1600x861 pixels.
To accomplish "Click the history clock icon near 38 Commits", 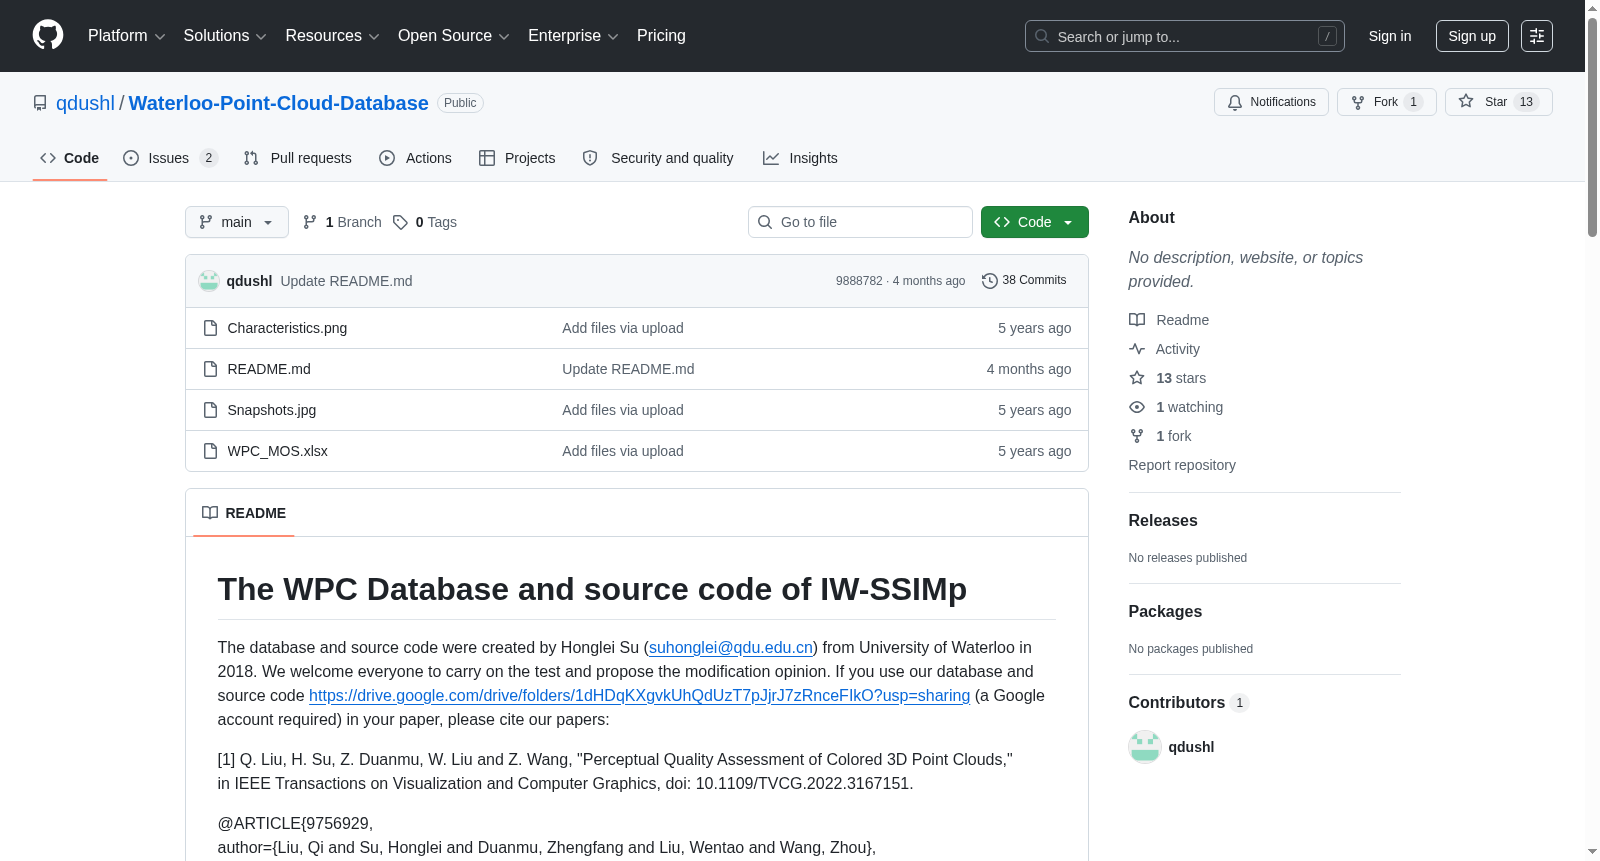I will (x=990, y=281).
